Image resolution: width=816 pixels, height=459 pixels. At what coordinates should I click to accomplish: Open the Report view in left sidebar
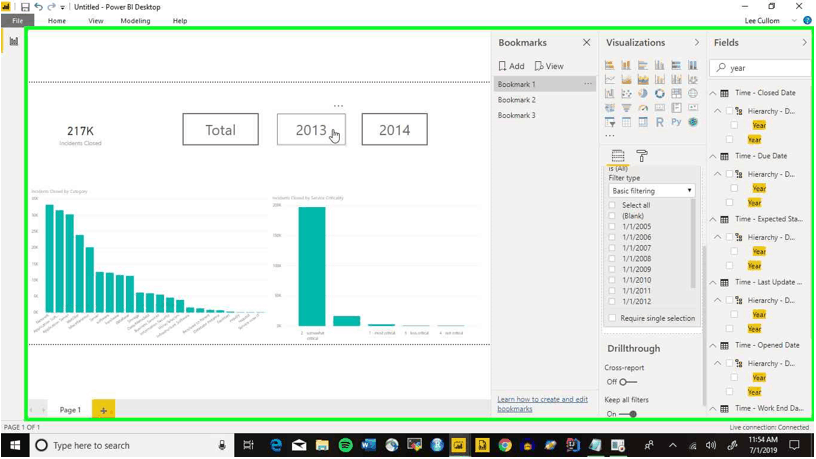pyautogui.click(x=14, y=41)
